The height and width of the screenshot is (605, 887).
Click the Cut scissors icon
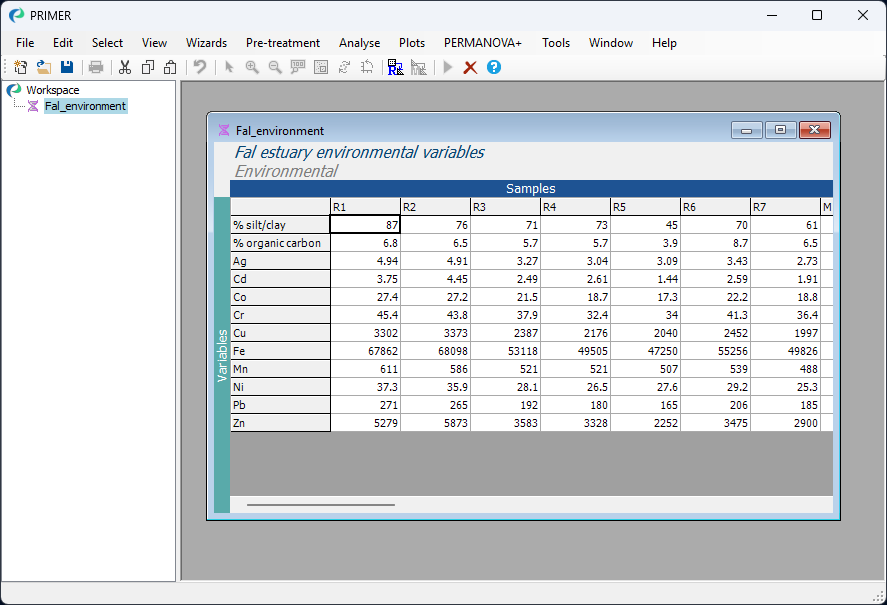coord(125,67)
